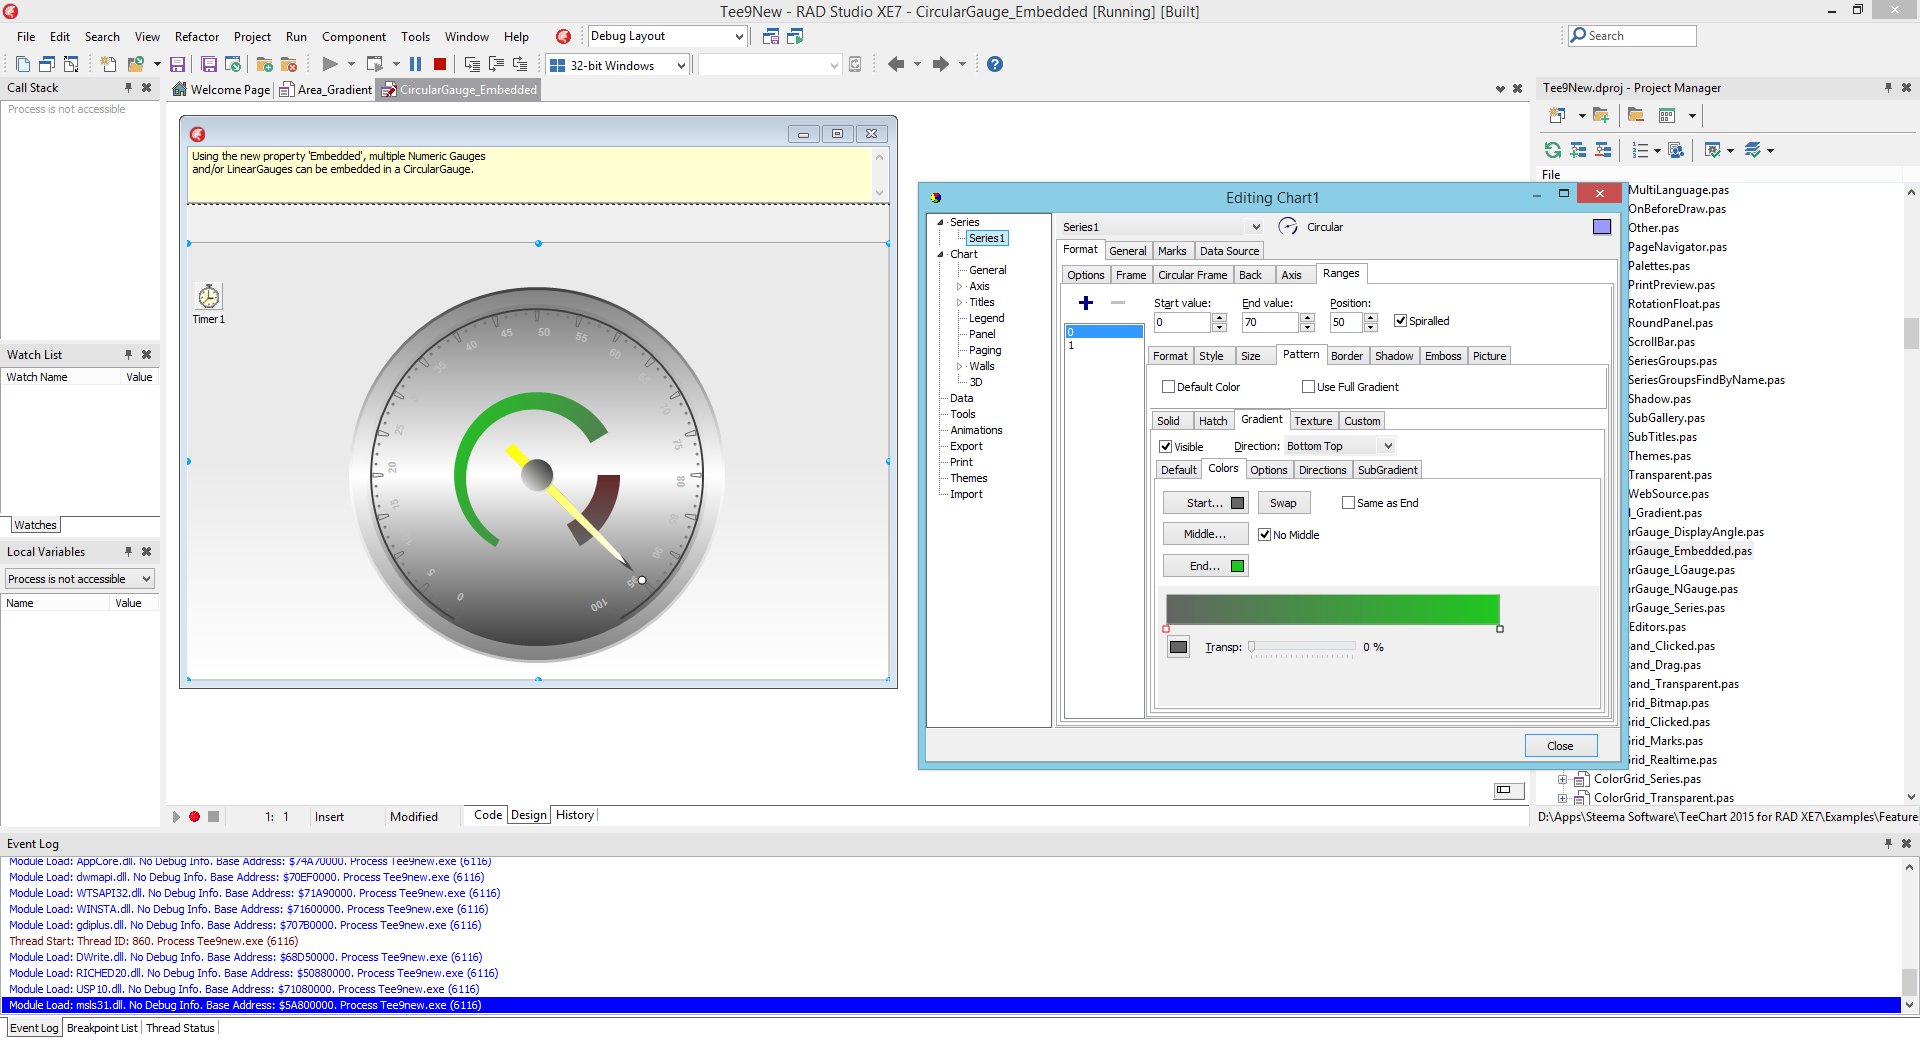Select the Timer1 component icon

(208, 296)
